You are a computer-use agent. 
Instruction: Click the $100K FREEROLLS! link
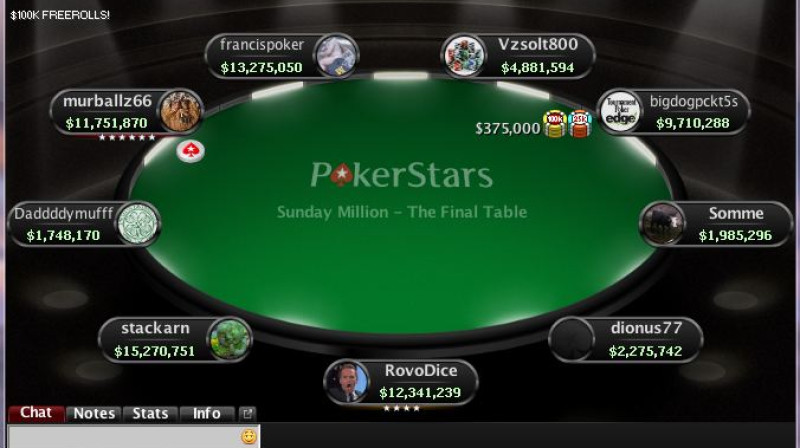point(60,15)
